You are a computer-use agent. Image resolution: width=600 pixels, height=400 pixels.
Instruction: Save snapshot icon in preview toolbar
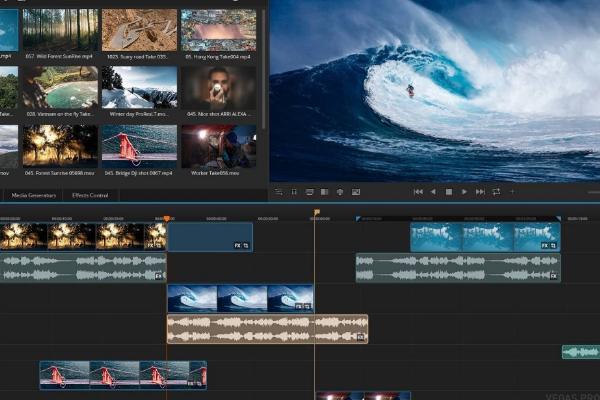tap(356, 192)
